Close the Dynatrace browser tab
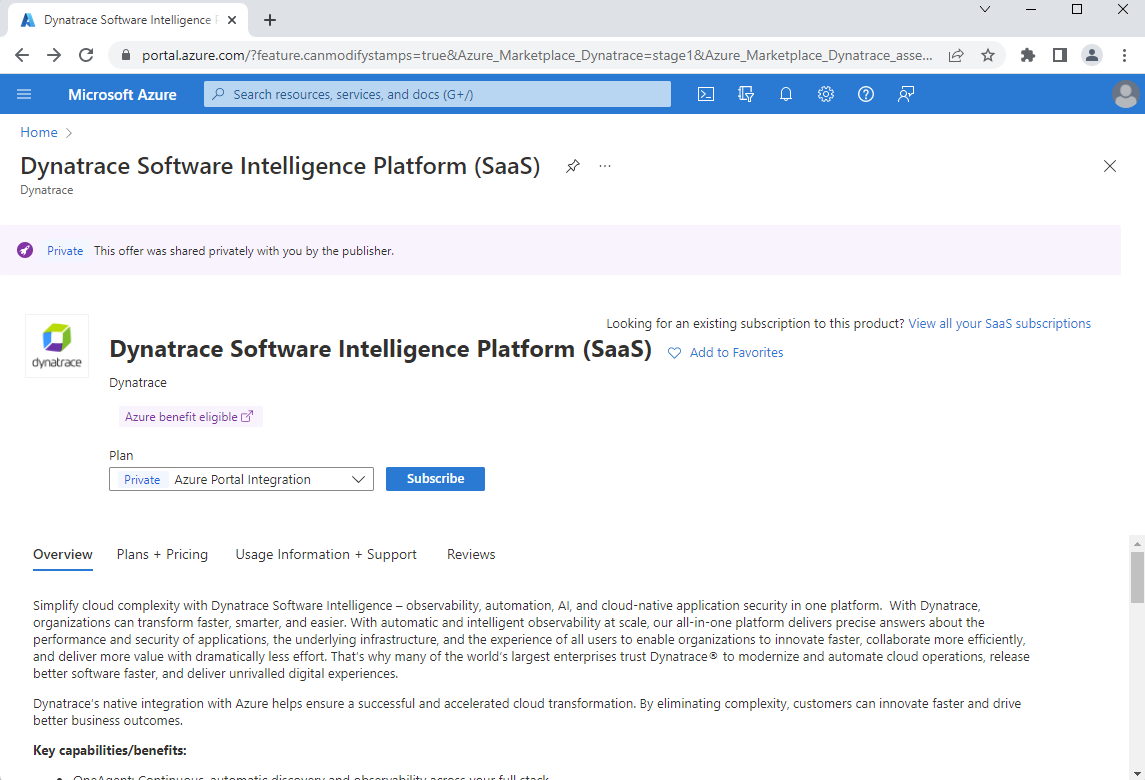The width and height of the screenshot is (1145, 780). point(231,20)
